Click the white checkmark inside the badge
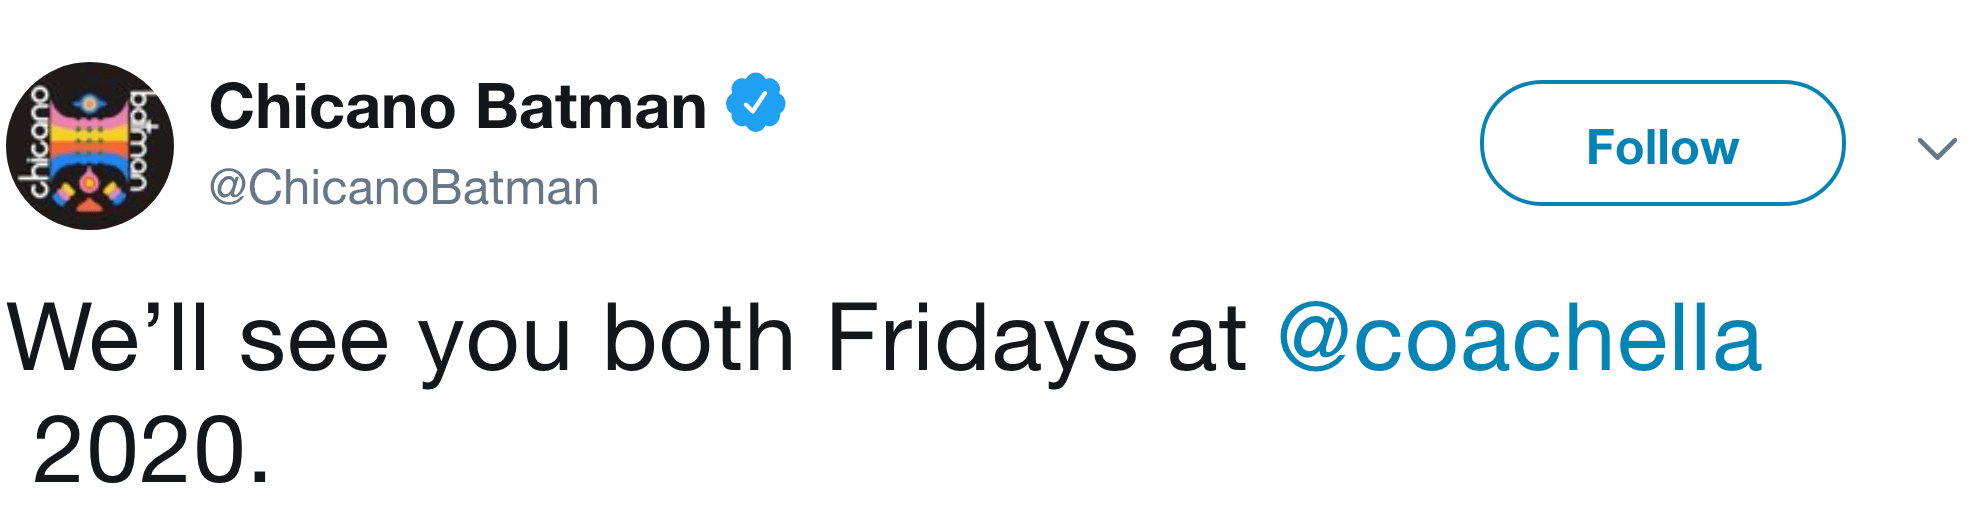 click(x=756, y=102)
